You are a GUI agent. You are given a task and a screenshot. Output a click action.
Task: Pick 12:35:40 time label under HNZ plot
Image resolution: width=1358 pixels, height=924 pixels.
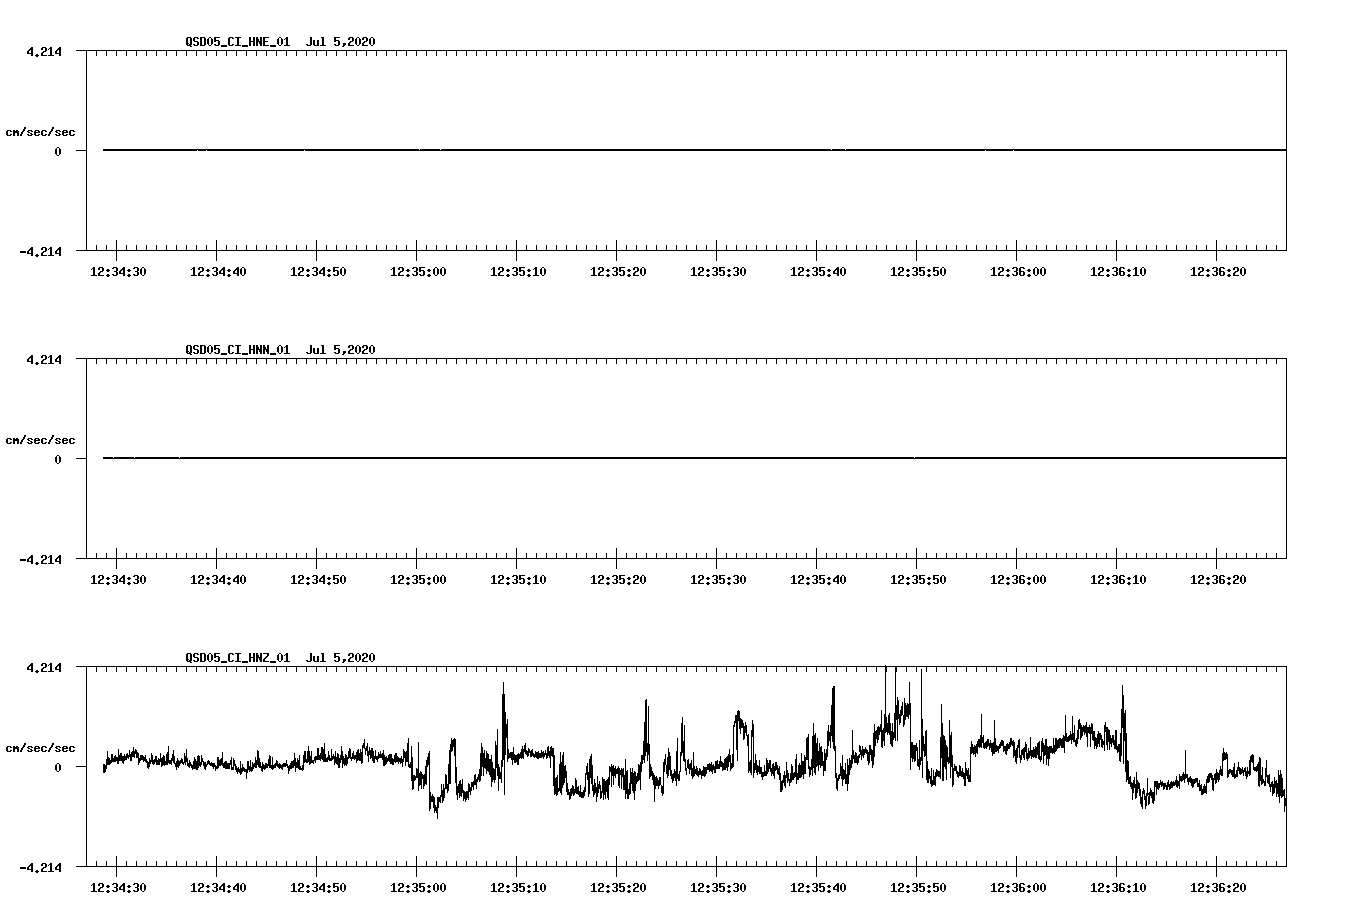click(818, 888)
